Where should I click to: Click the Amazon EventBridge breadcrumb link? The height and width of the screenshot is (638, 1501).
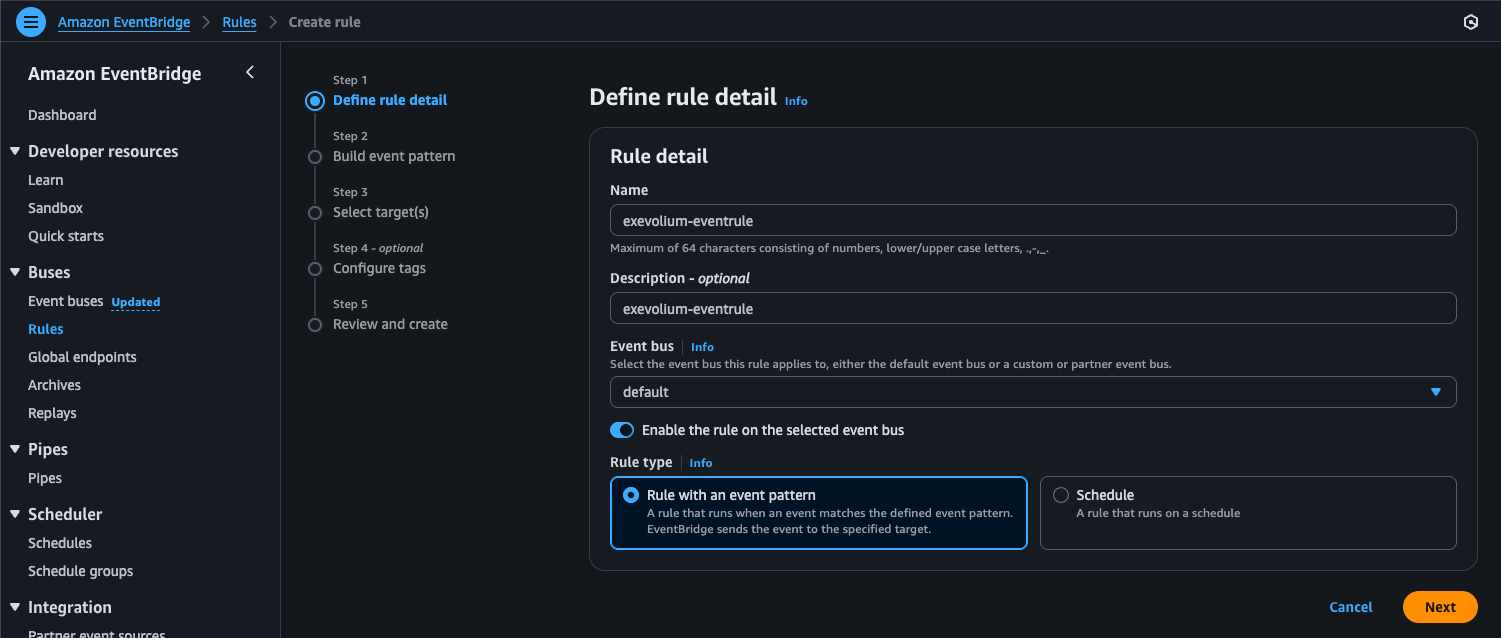coord(124,22)
